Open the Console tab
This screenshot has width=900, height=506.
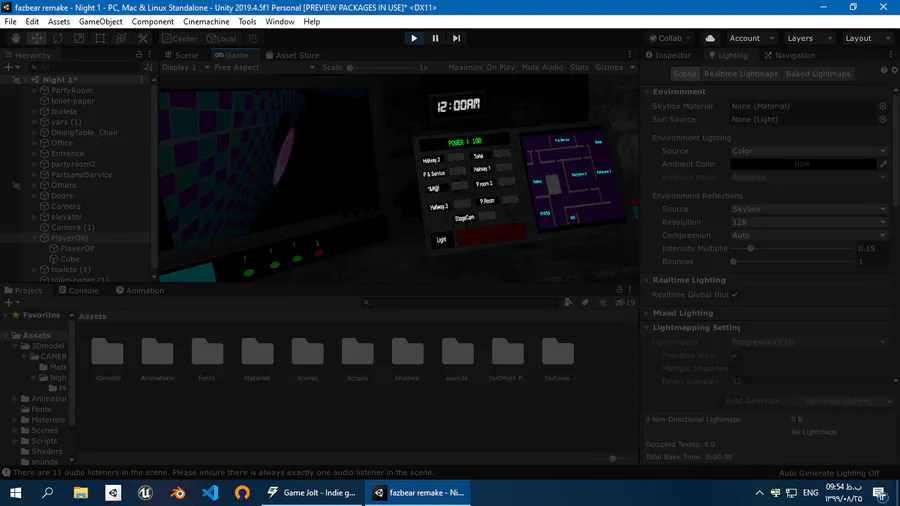point(79,290)
